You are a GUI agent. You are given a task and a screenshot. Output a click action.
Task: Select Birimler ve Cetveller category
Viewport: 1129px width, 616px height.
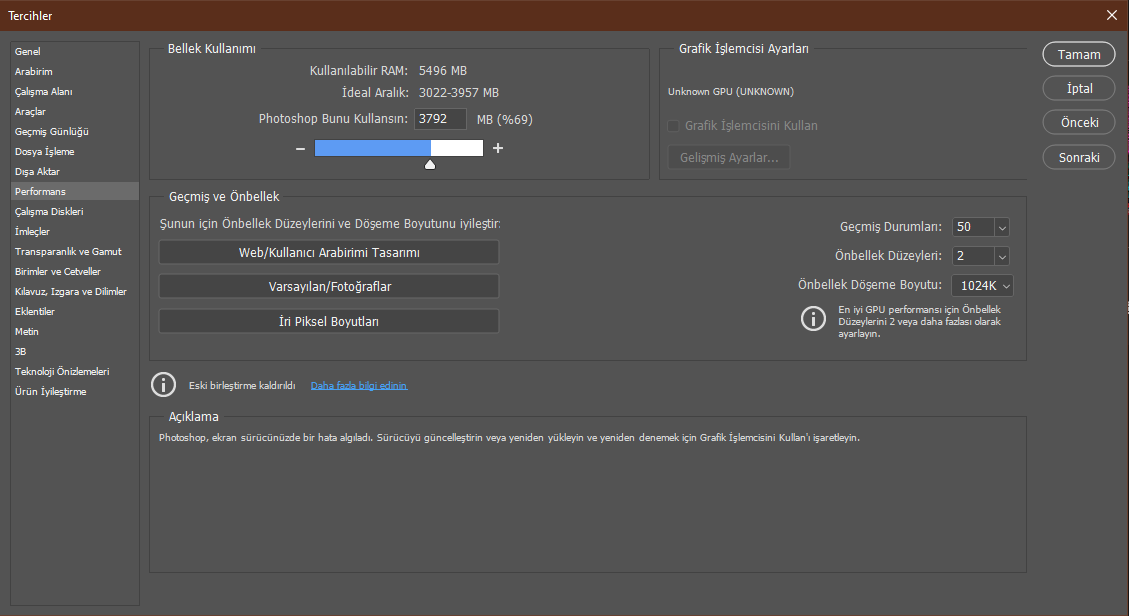tap(75, 271)
